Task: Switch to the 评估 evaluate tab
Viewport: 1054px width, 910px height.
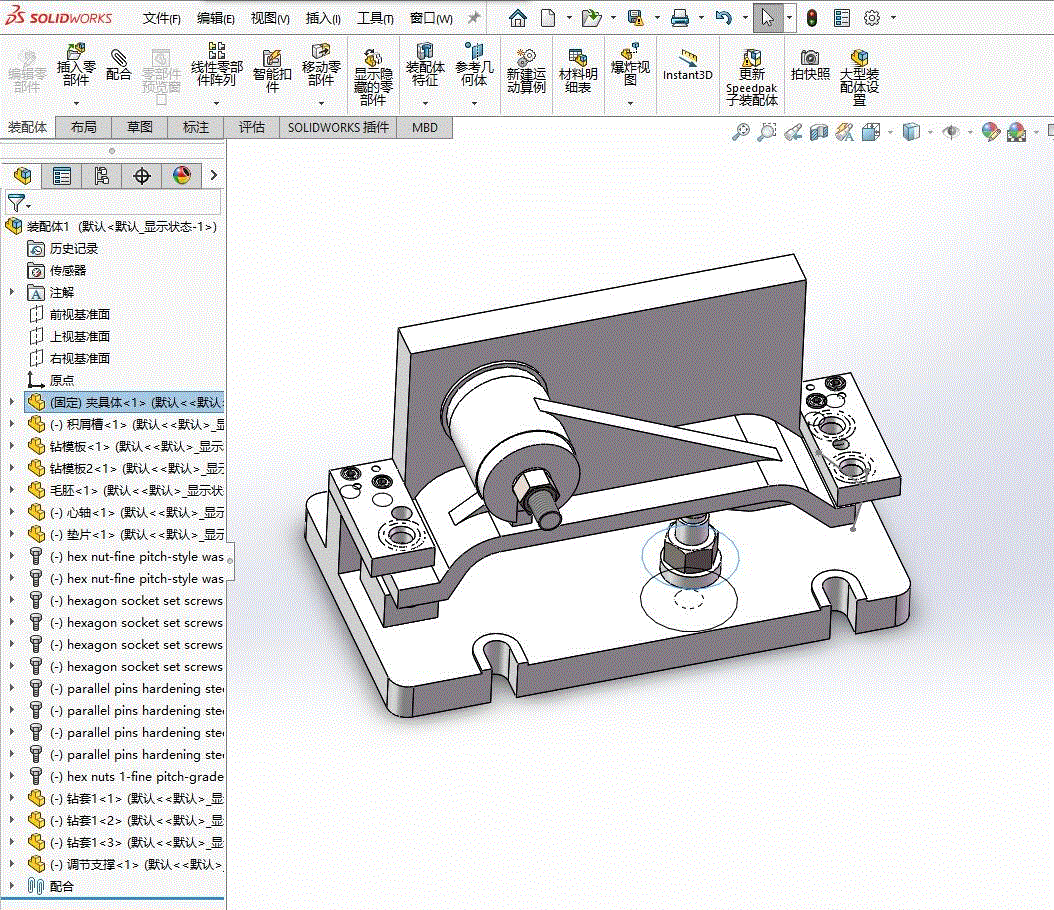Action: (x=252, y=127)
